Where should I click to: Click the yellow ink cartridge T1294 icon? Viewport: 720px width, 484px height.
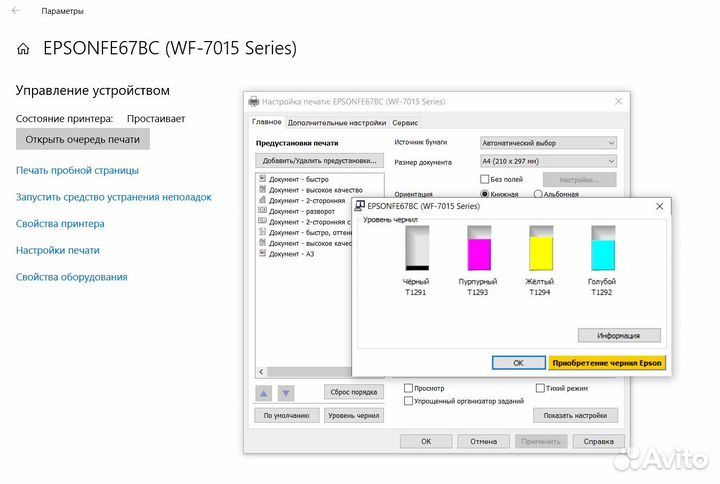click(541, 248)
